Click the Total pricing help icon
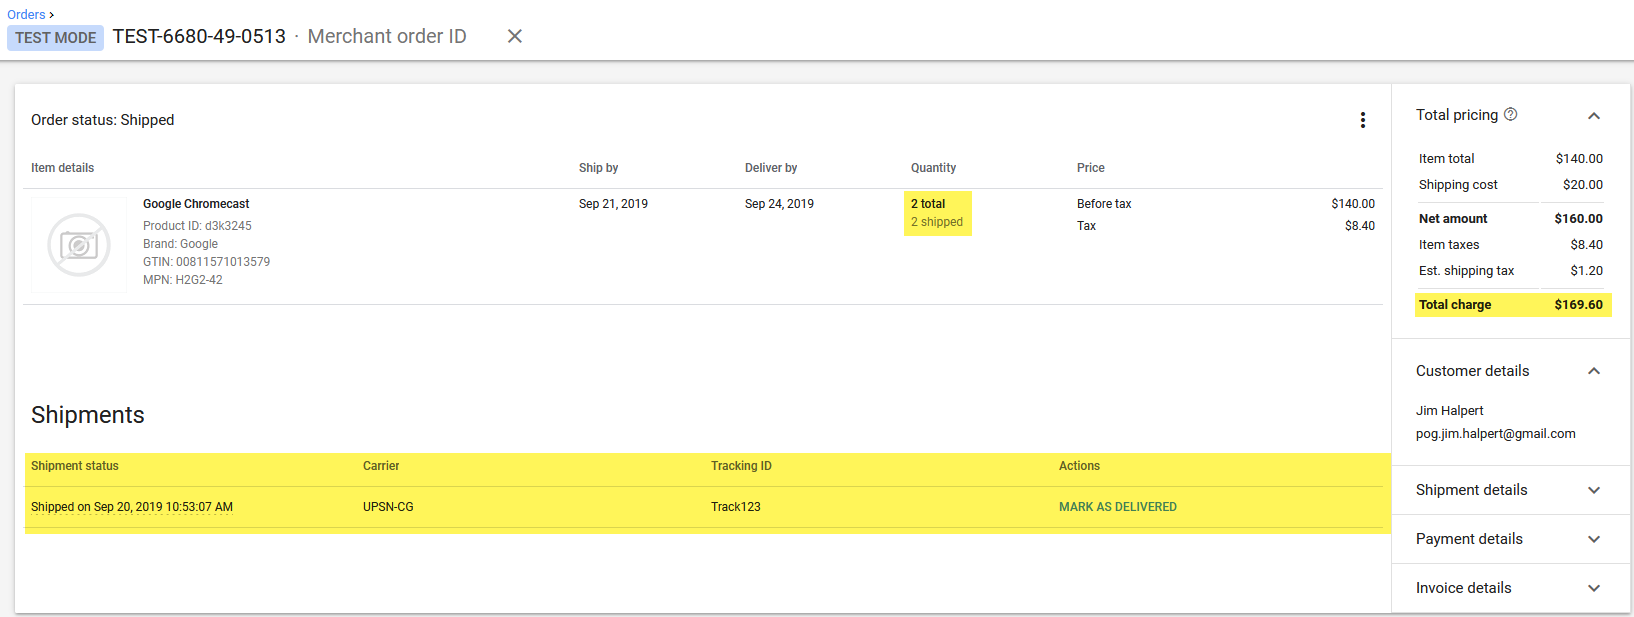Image resolution: width=1634 pixels, height=617 pixels. point(1510,114)
